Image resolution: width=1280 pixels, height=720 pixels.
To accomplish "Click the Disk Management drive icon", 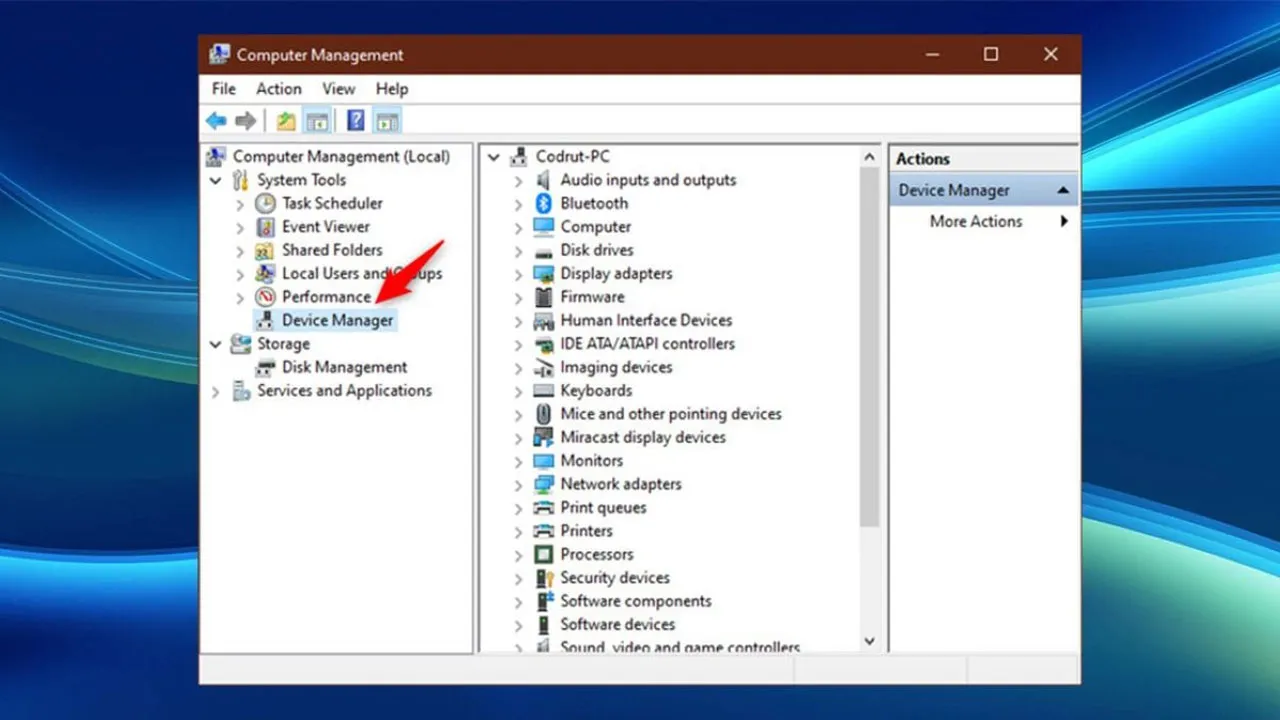I will 265,367.
